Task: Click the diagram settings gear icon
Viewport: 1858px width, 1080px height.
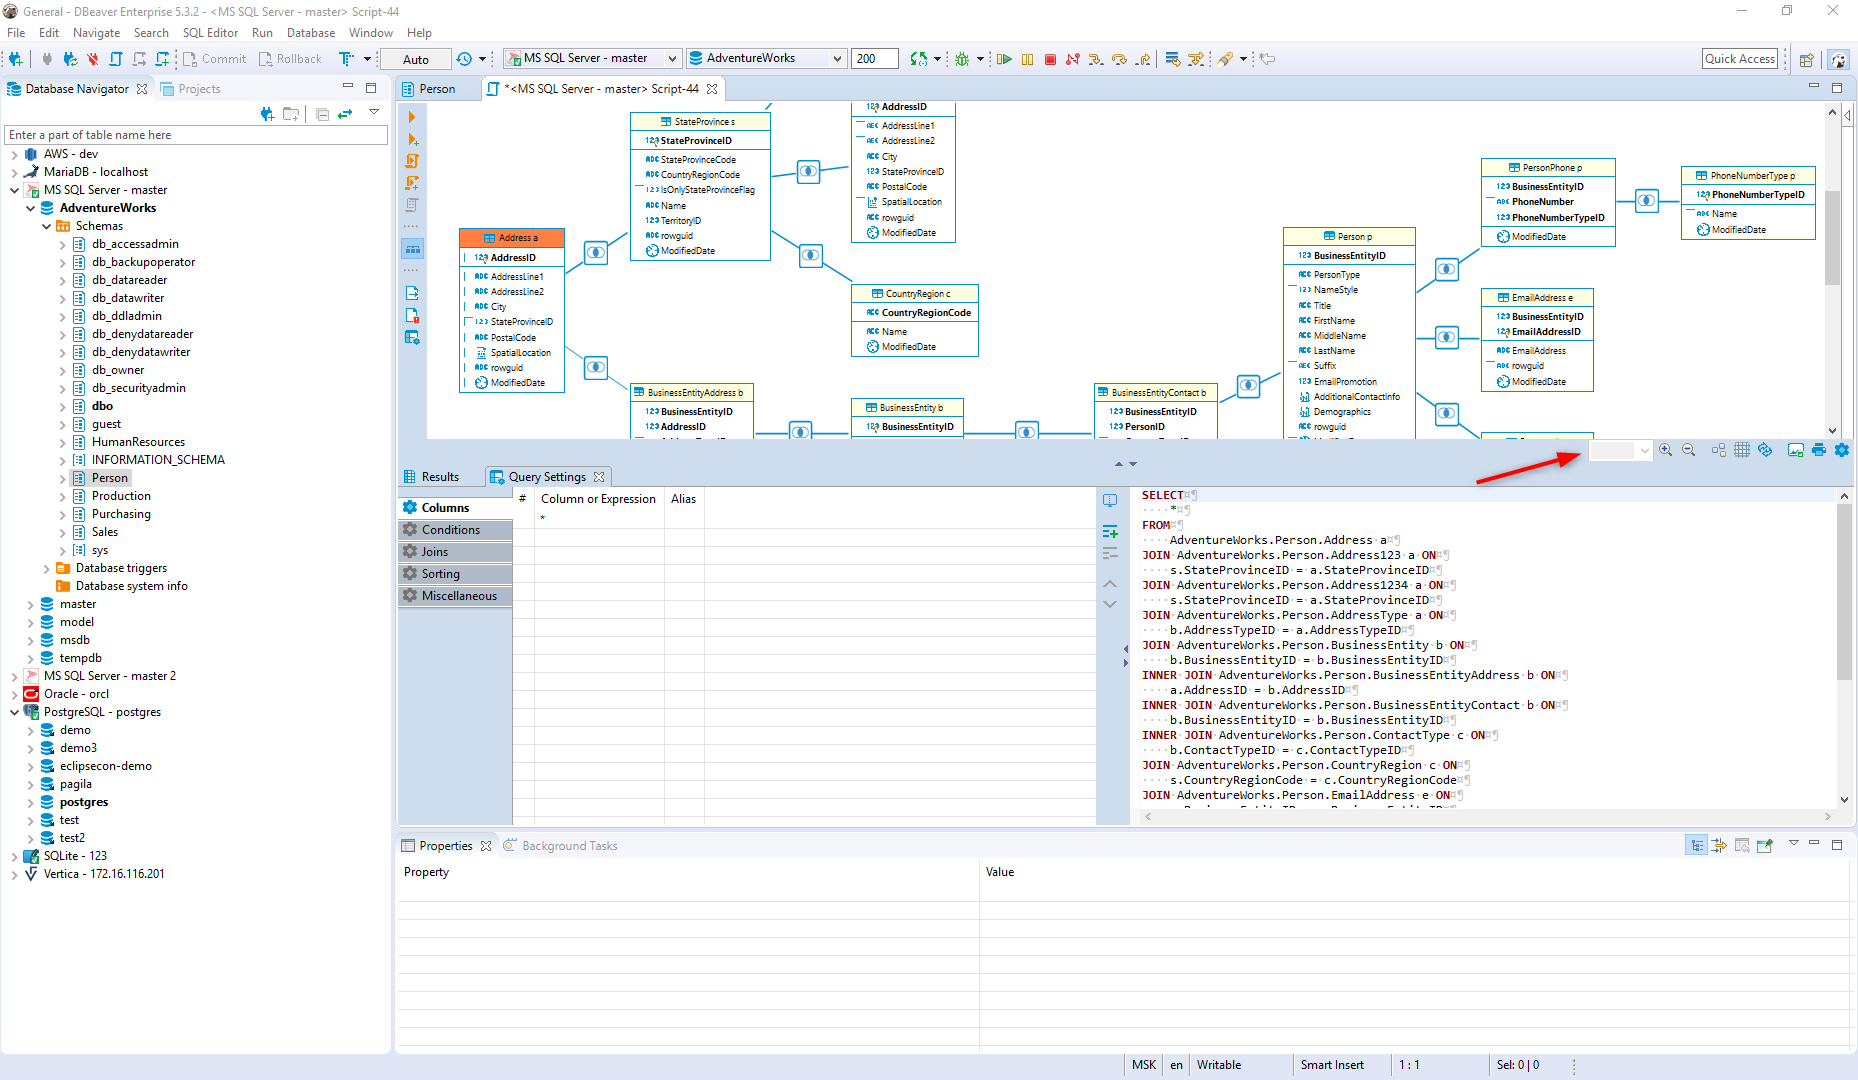Action: (1842, 449)
